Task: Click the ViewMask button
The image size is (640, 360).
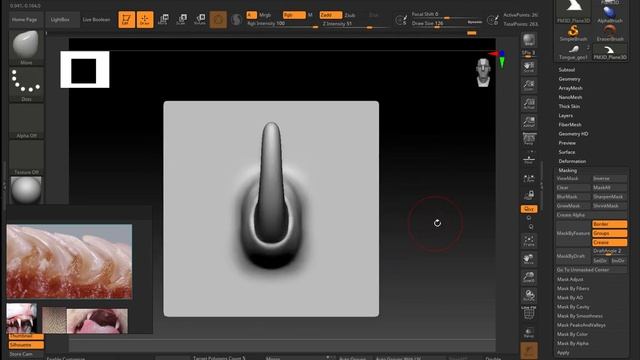Action: click(x=573, y=178)
